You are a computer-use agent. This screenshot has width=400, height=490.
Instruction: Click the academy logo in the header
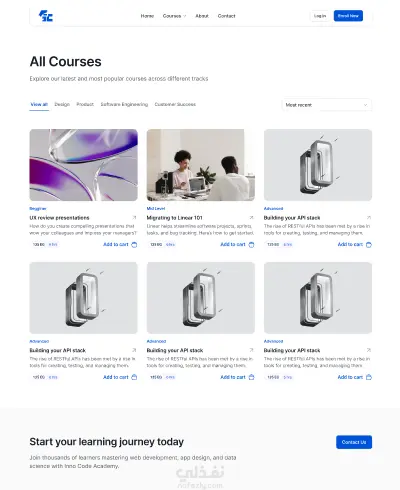tap(46, 16)
